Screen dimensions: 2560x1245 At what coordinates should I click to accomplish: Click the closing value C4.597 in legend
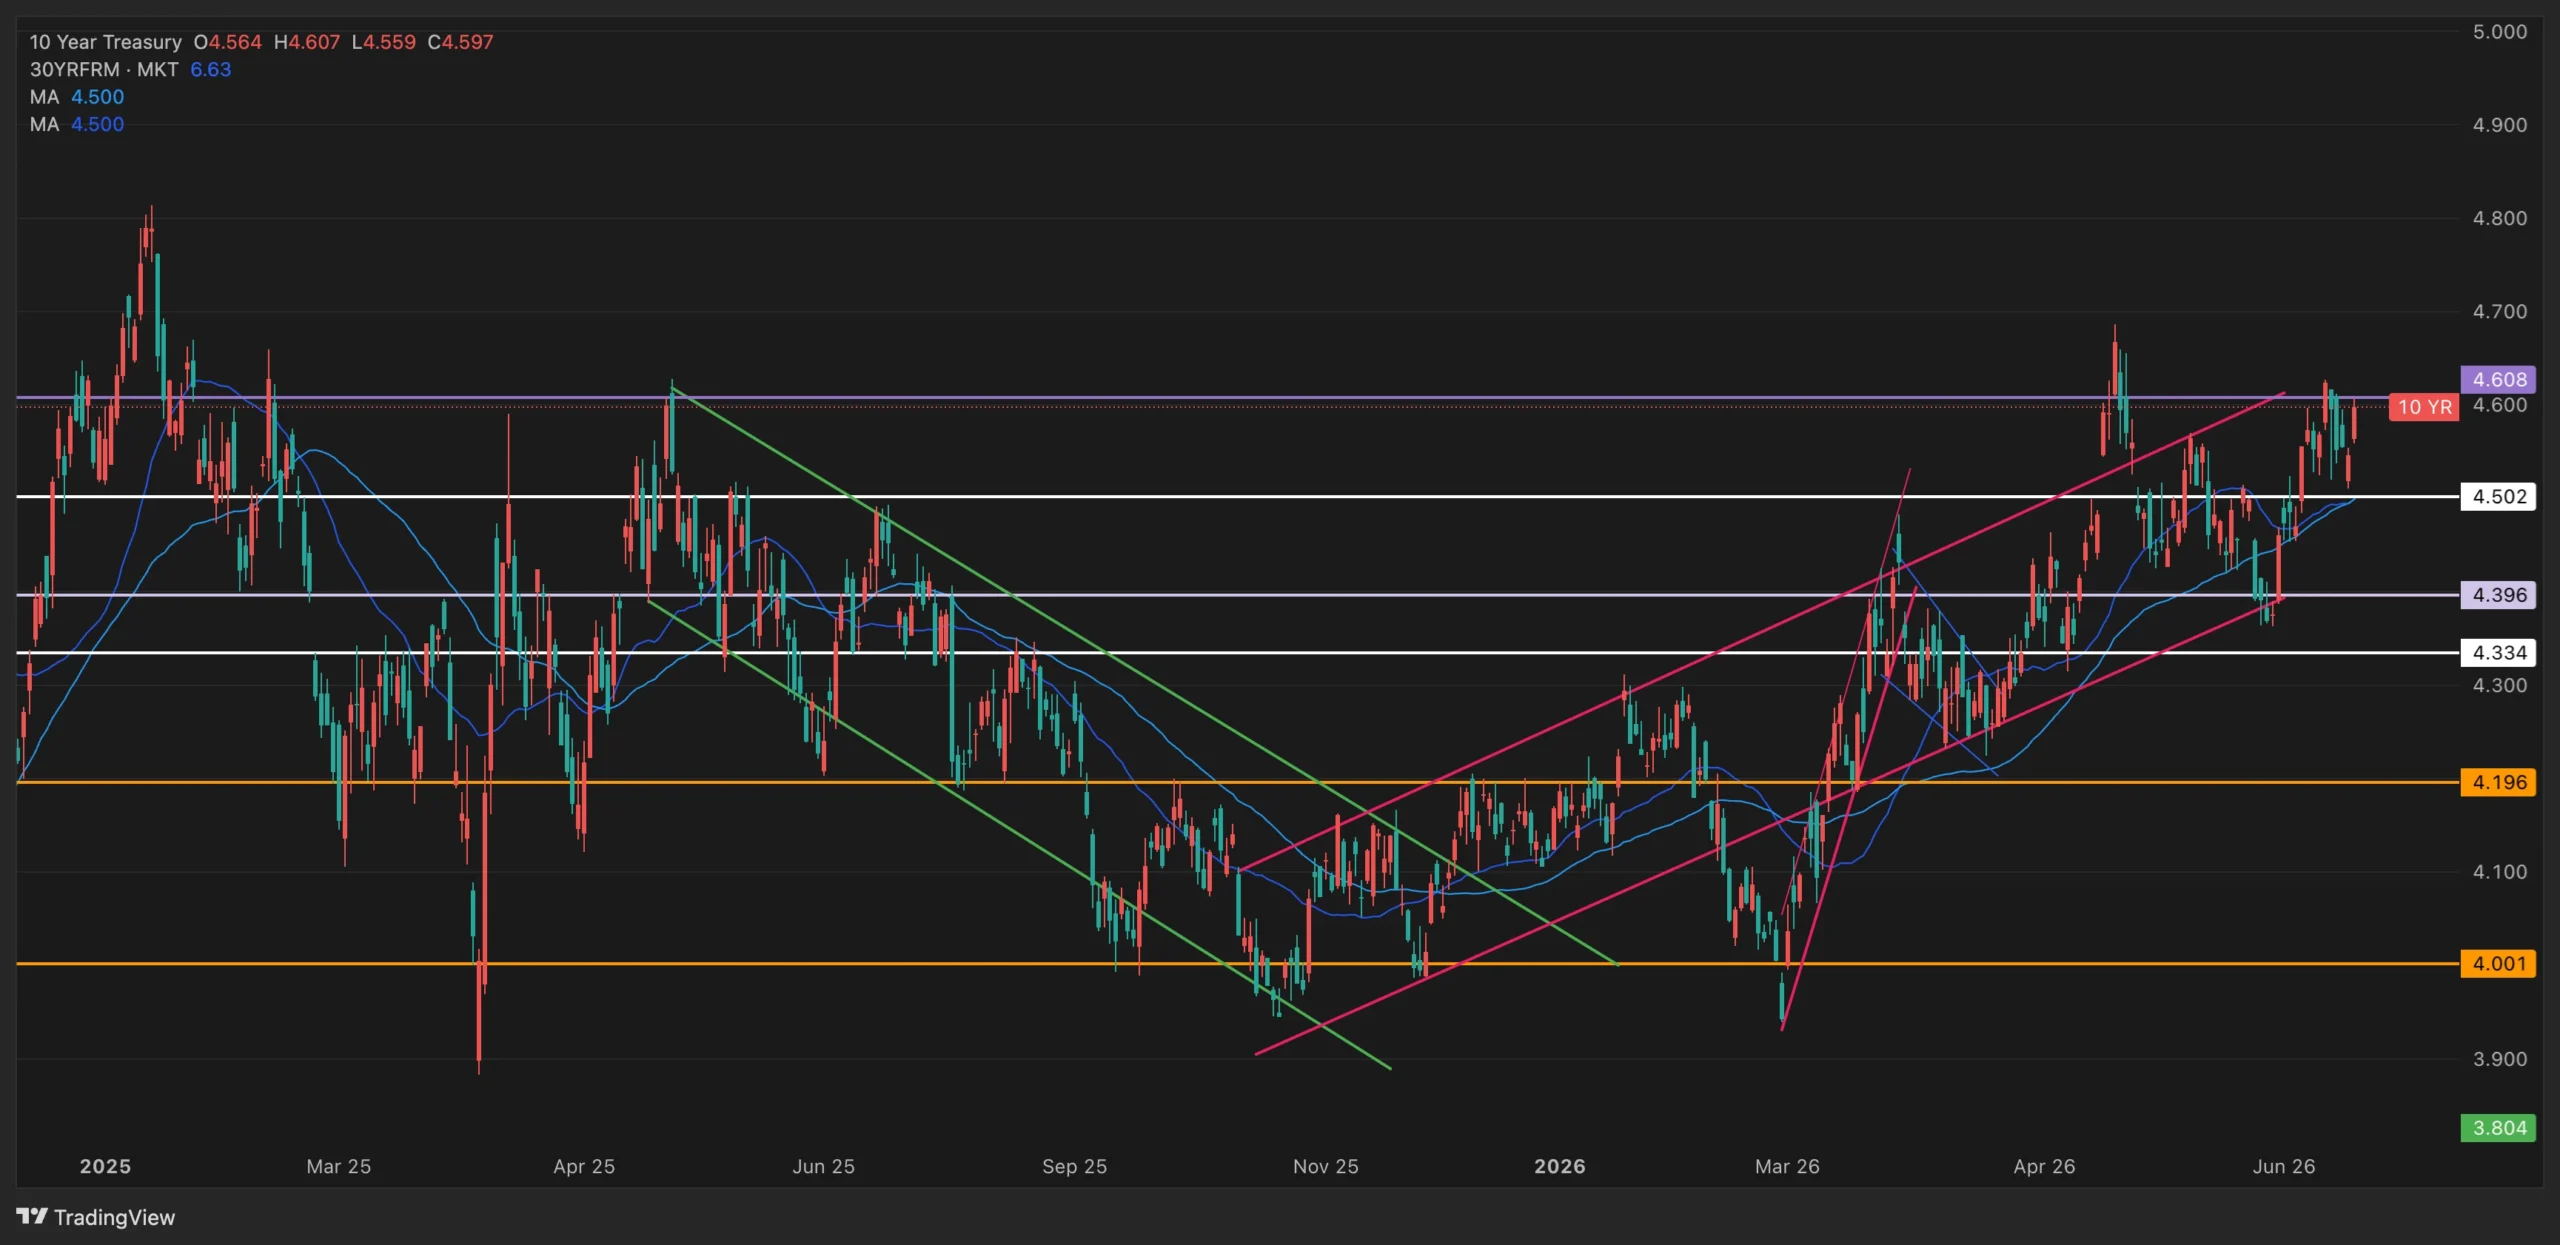(461, 42)
